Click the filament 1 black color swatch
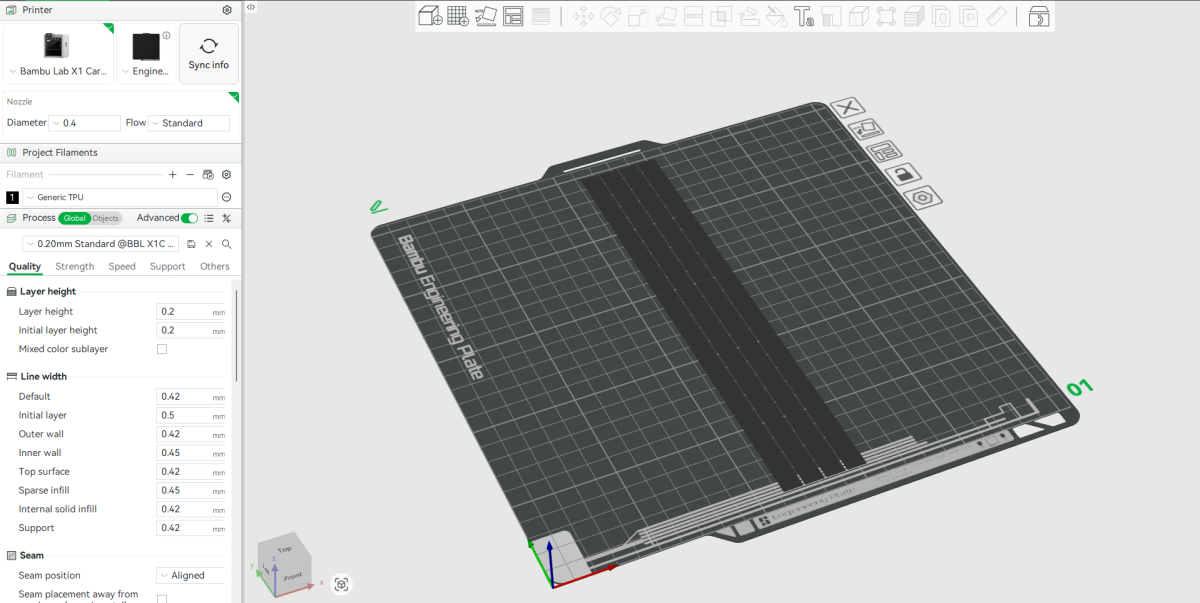 point(13,198)
